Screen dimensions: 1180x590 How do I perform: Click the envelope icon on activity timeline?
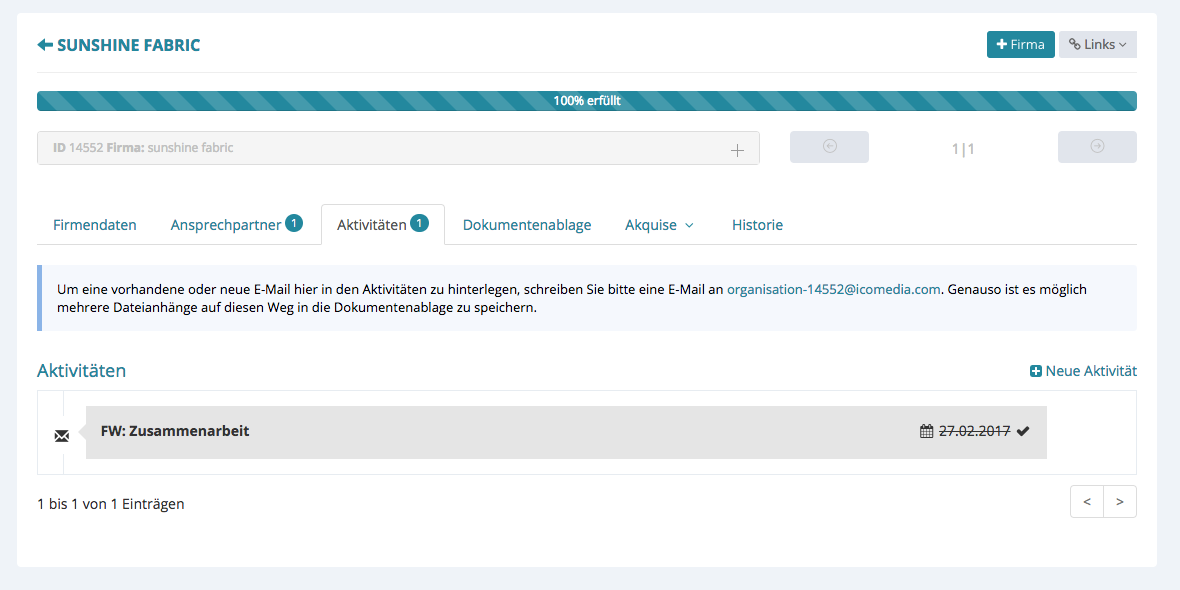[62, 435]
